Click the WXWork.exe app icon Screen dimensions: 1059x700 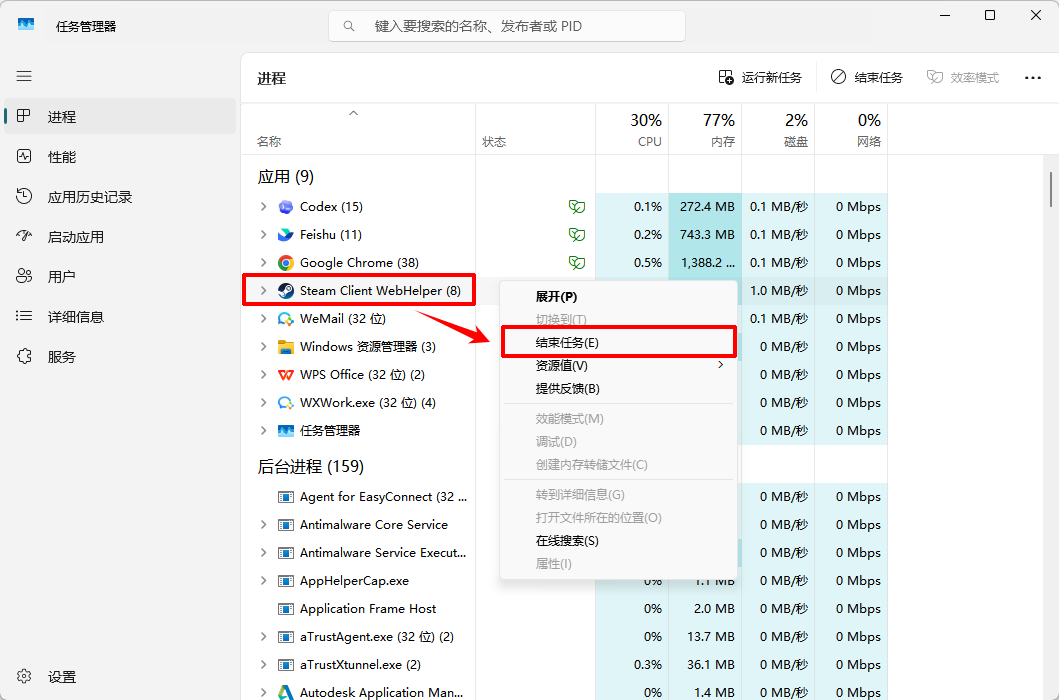pyautogui.click(x=286, y=403)
